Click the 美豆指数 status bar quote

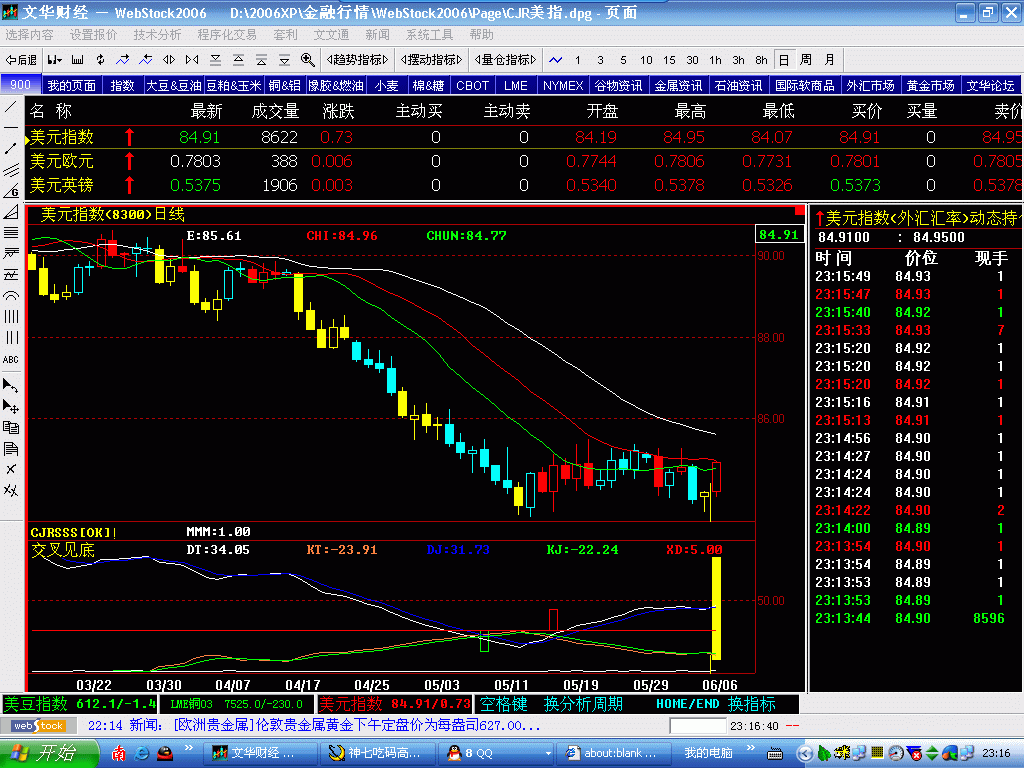pos(80,704)
